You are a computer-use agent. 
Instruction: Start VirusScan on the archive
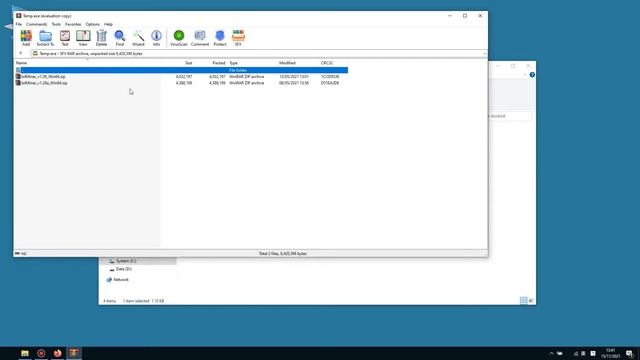179,38
